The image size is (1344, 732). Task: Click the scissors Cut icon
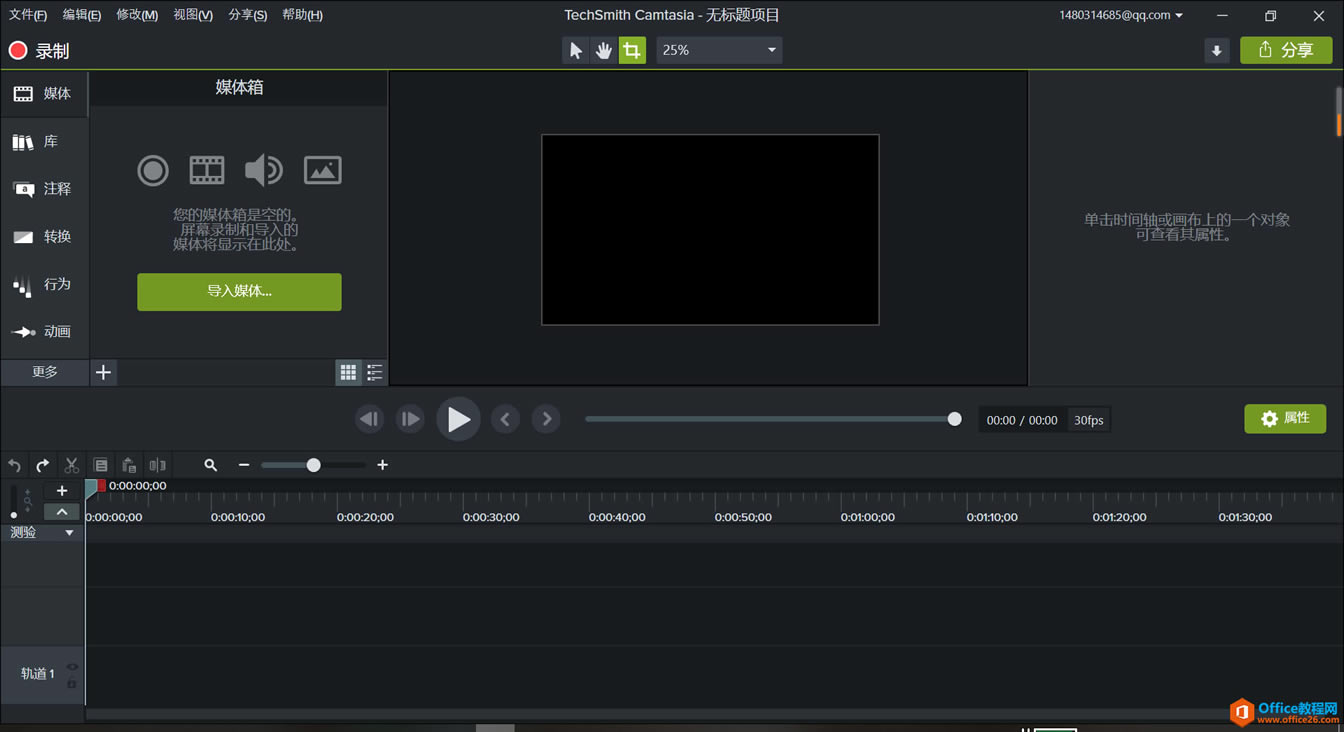pyautogui.click(x=71, y=465)
